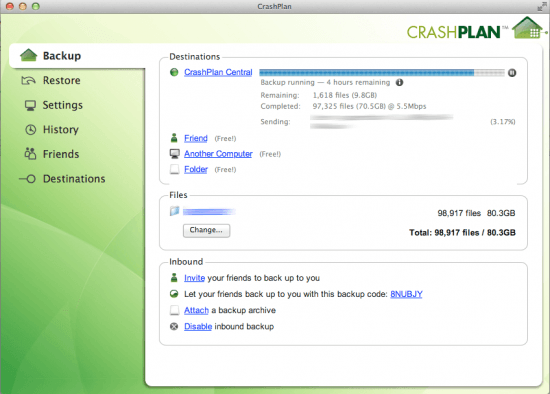This screenshot has width=550, height=394.
Task: Pause the CrashPlan Central backup
Action: pos(512,73)
